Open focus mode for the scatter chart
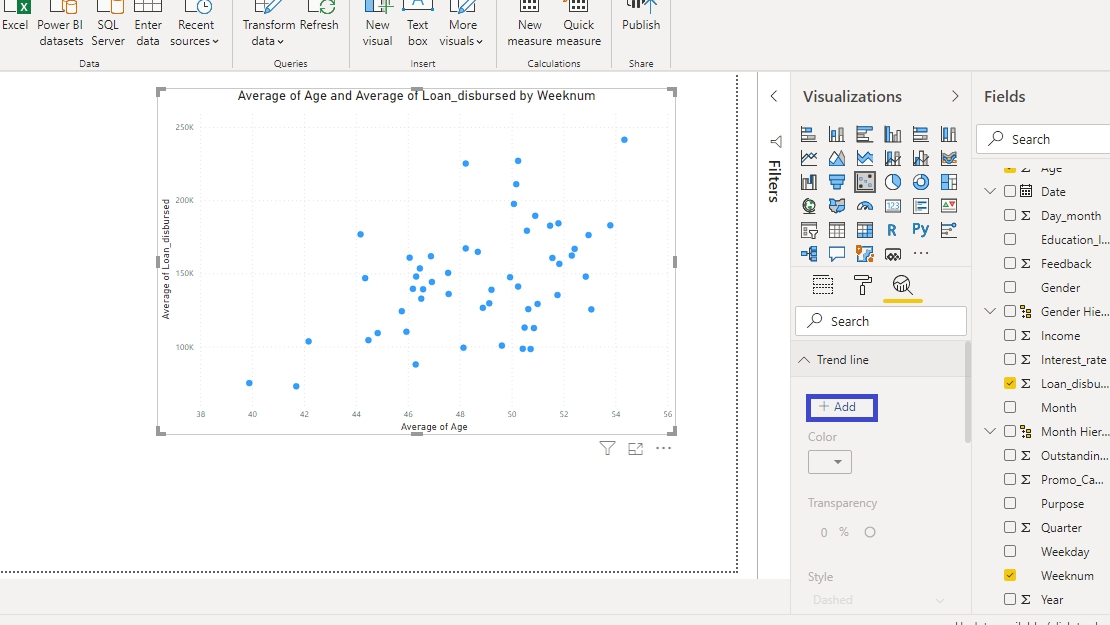 click(635, 449)
